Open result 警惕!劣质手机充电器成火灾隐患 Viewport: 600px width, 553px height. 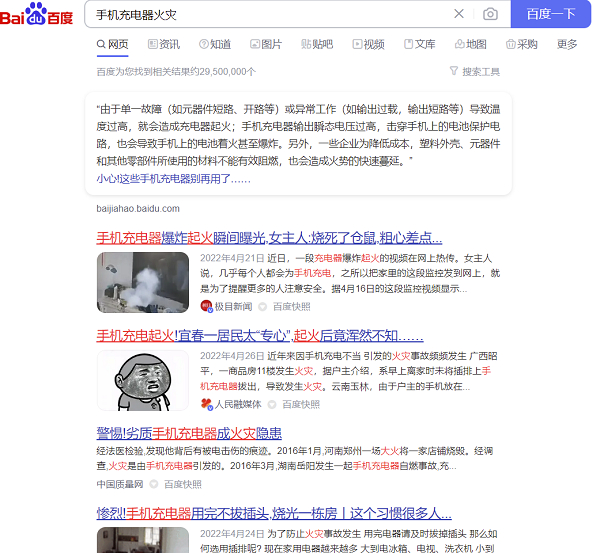189,434
